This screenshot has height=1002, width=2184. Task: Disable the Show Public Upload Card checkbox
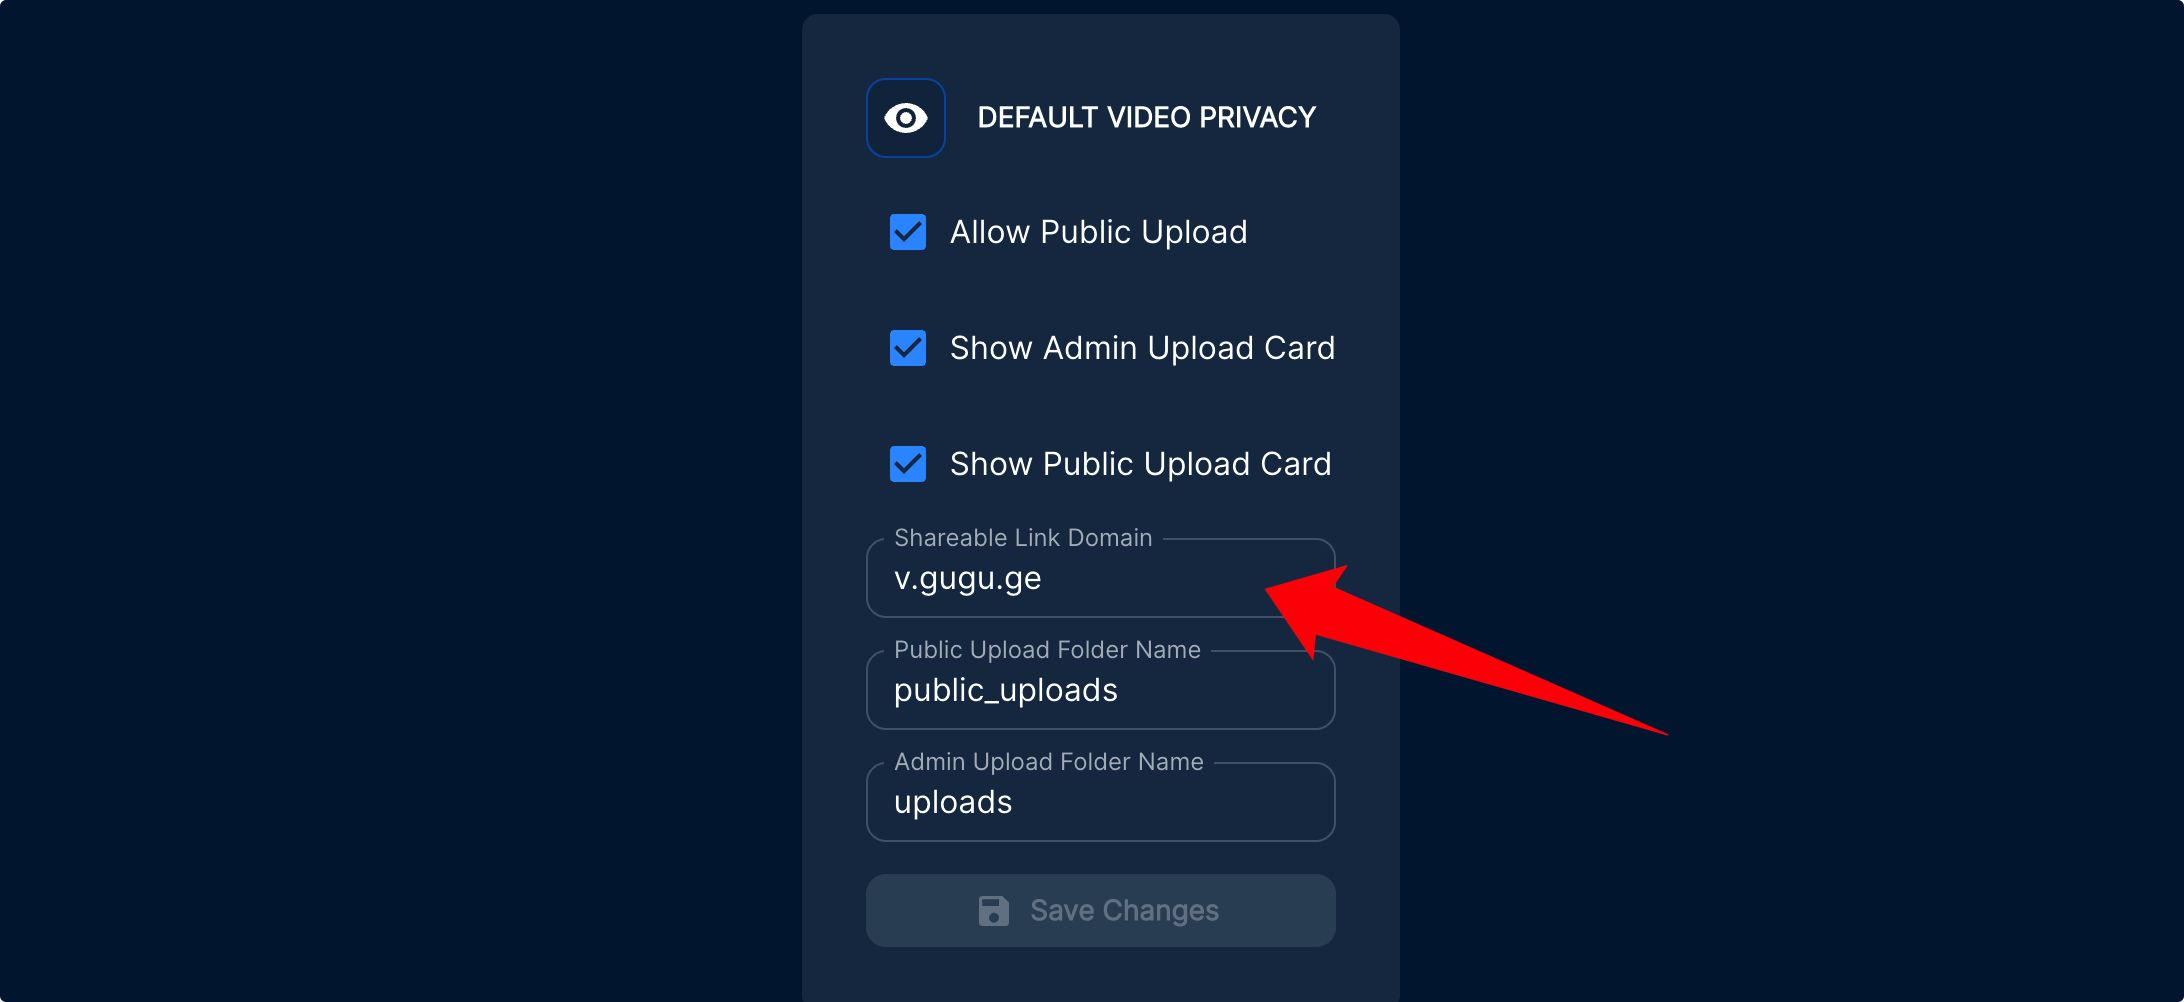point(908,464)
